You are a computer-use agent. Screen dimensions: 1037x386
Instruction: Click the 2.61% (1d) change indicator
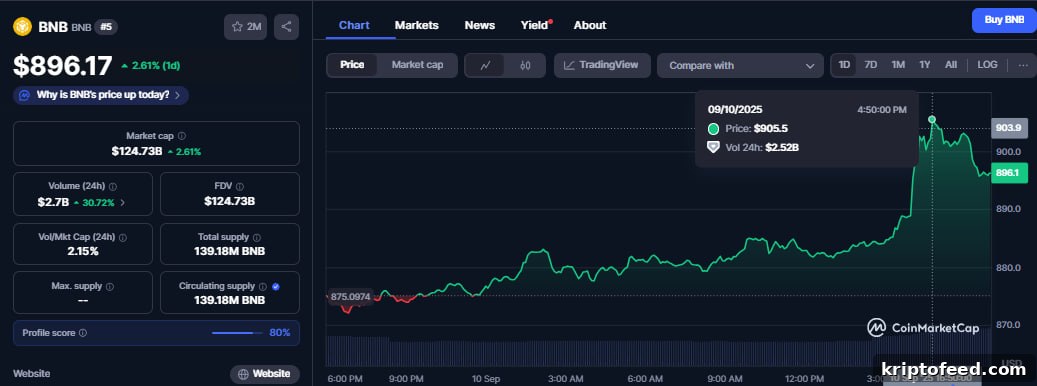(x=151, y=65)
